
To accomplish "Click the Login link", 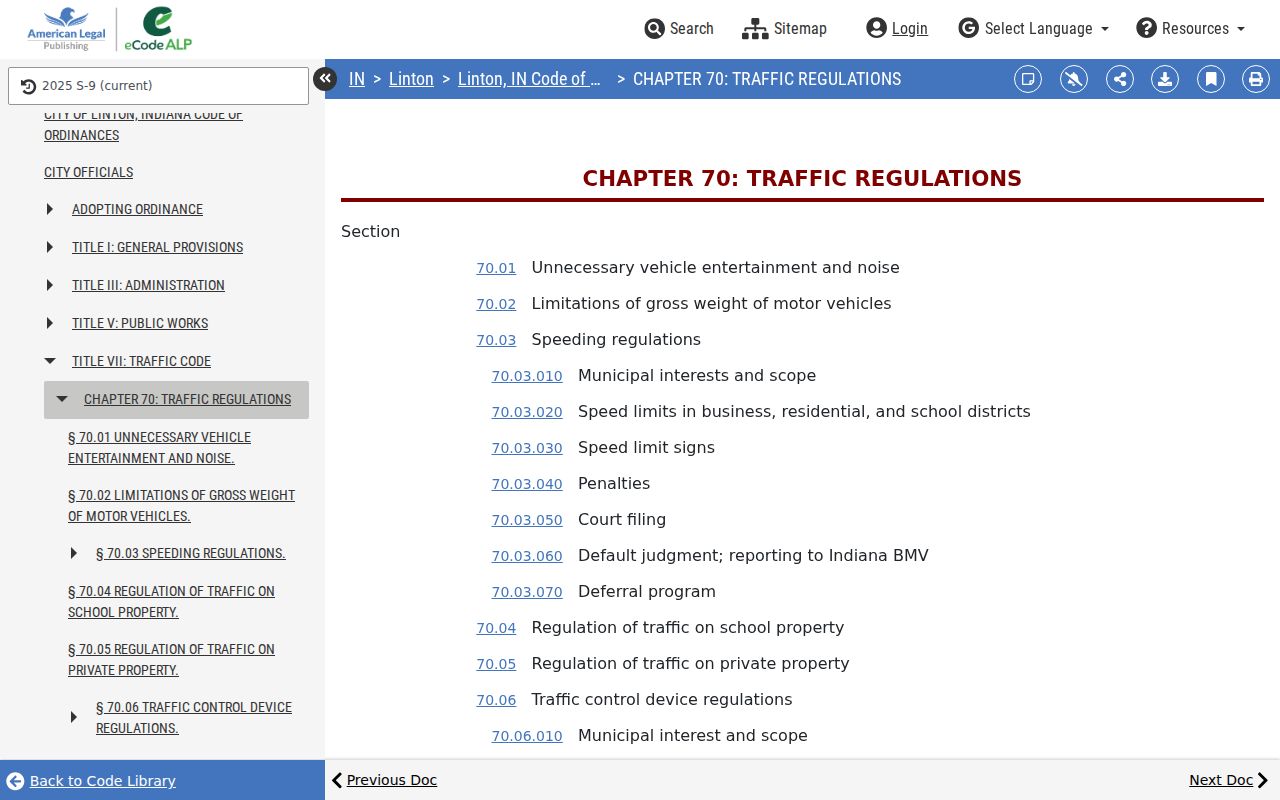I will 897,28.
